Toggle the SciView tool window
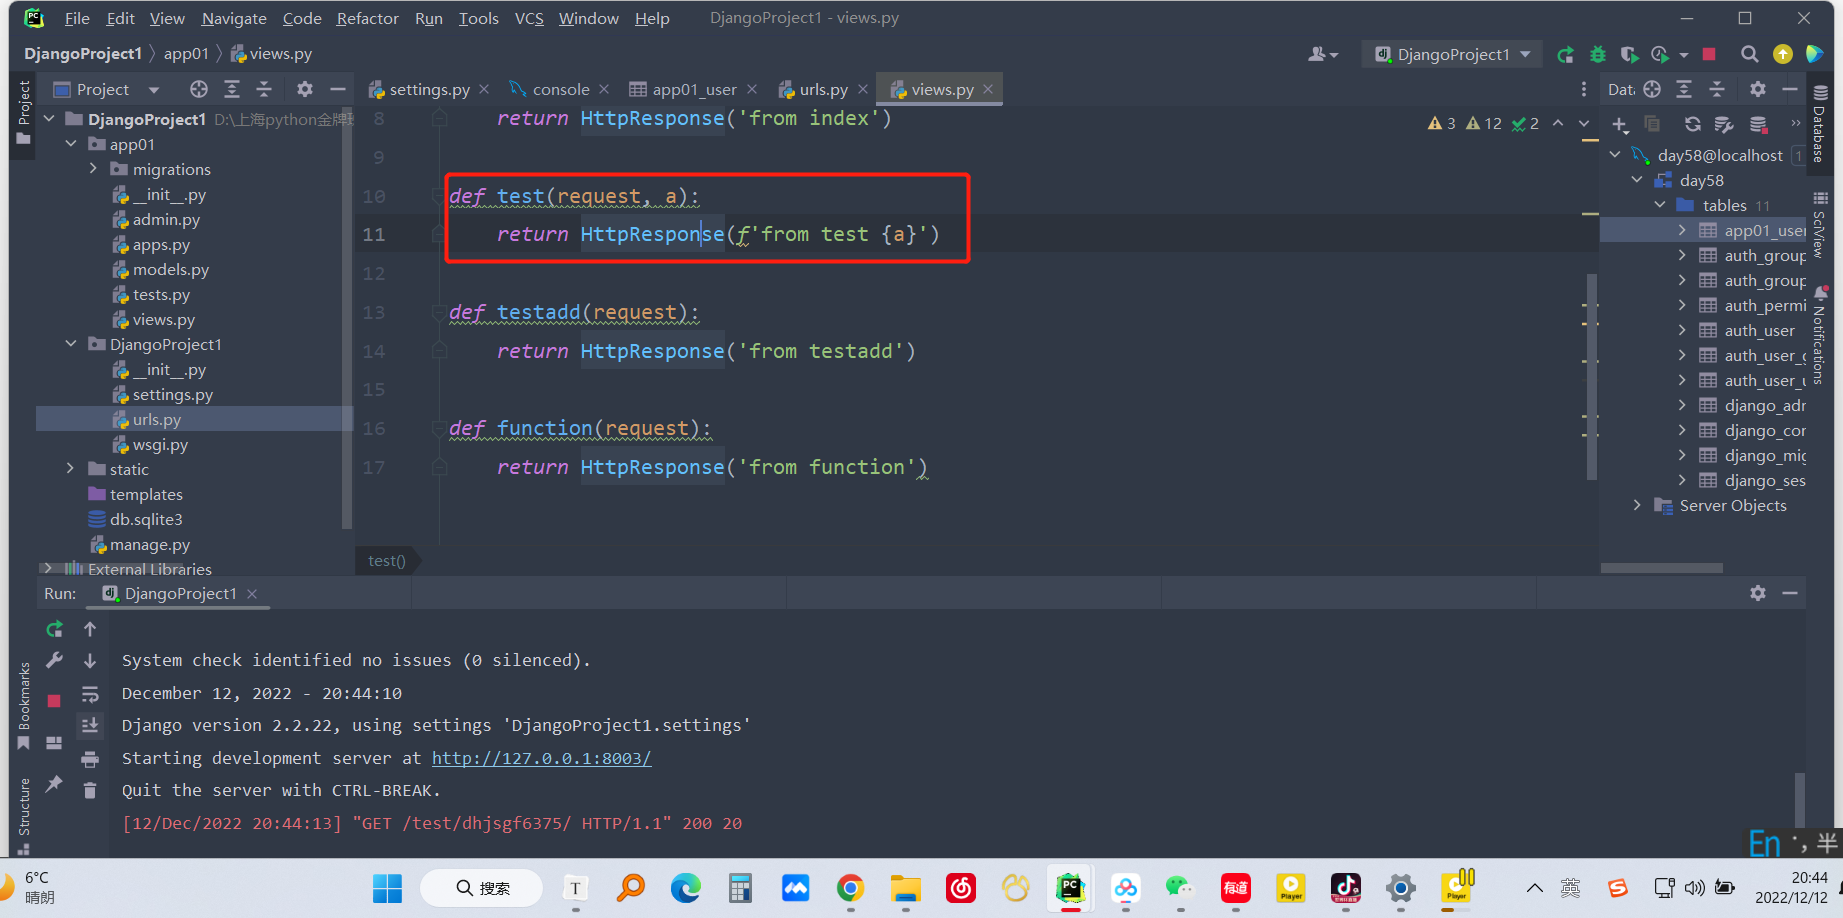1843x918 pixels. [x=1820, y=225]
